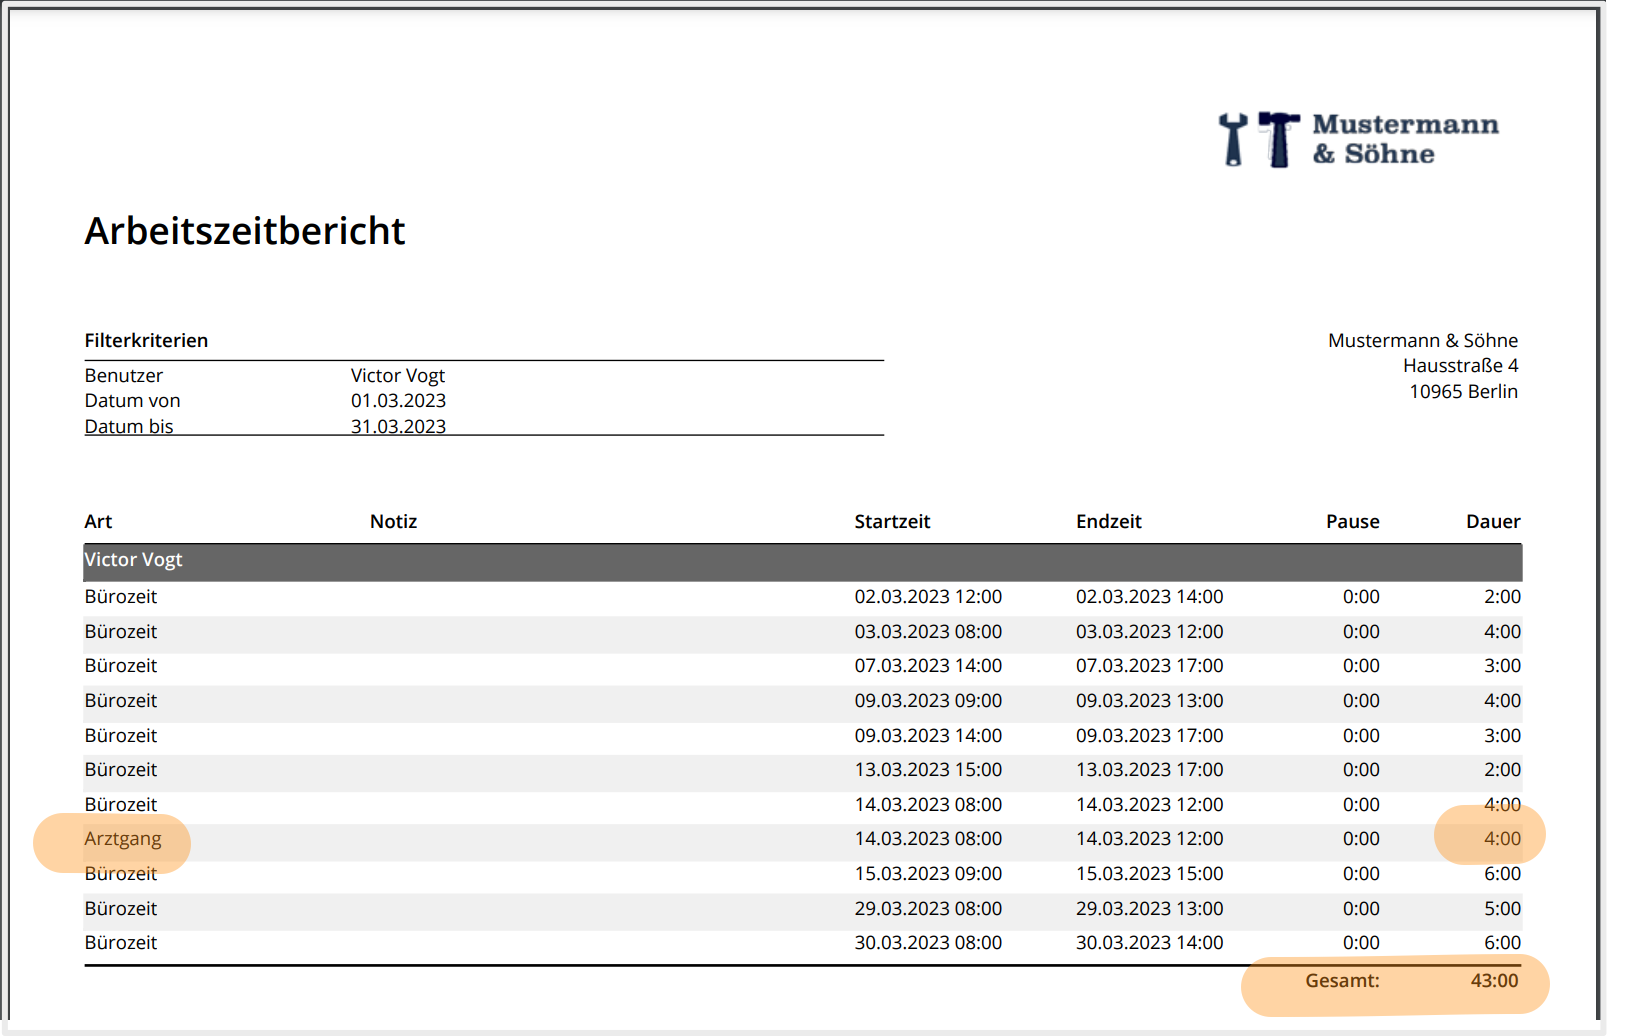Click start time 02.03.2023 12:00
This screenshot has width=1648, height=1036.
[x=928, y=597]
